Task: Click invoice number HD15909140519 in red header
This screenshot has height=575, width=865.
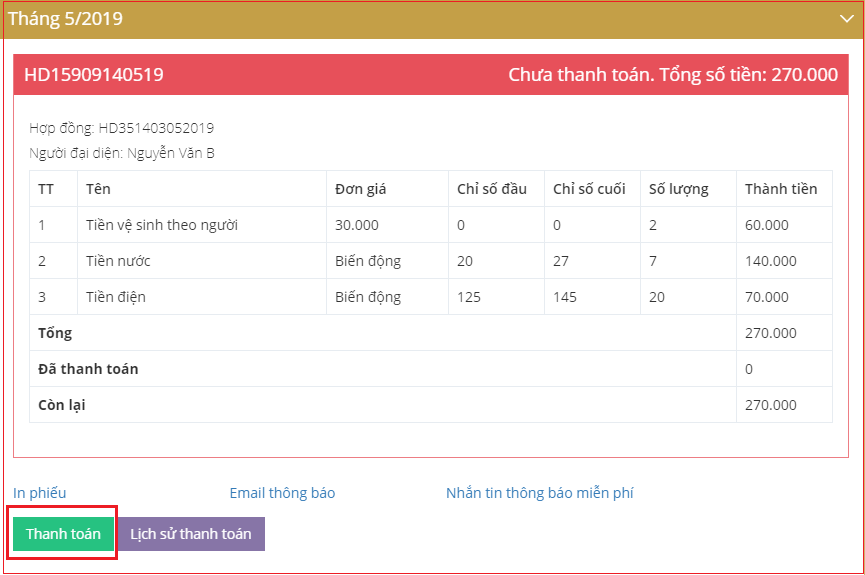Action: (94, 75)
